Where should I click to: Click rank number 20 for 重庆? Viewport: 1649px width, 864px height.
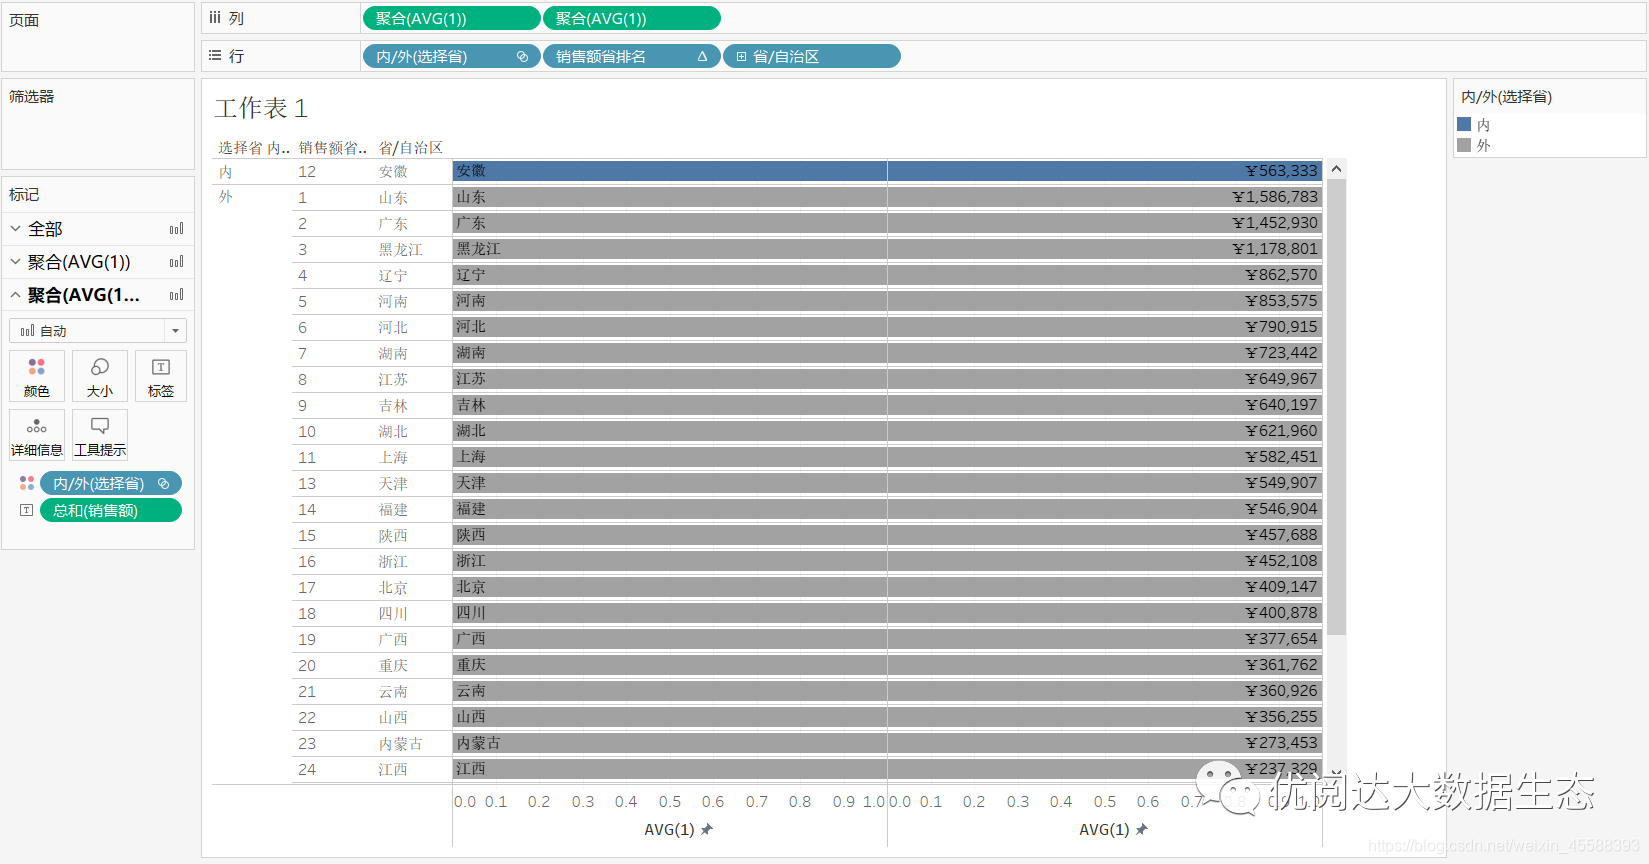307,666
